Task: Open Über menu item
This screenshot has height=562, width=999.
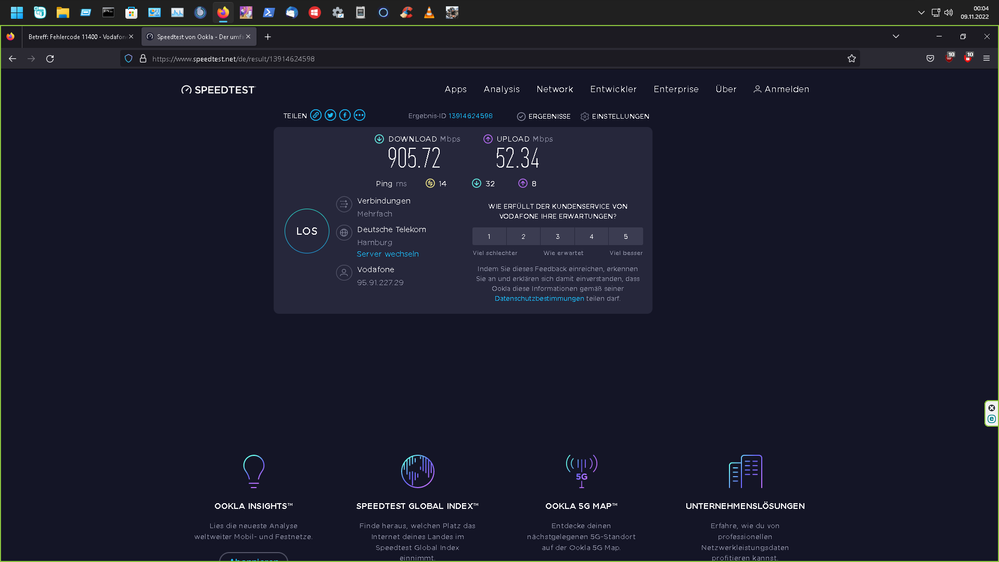Action: 726,89
